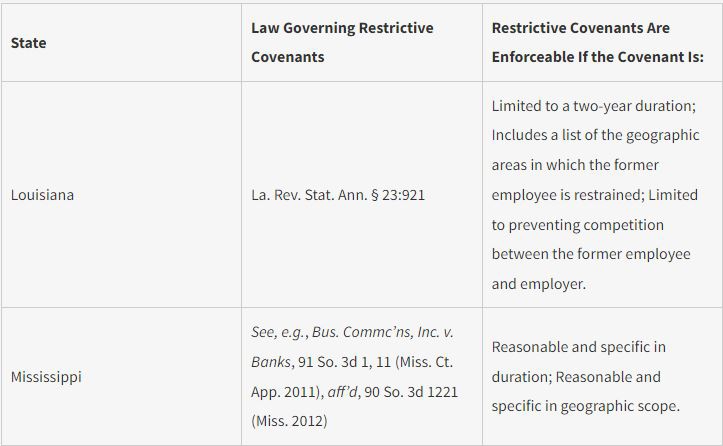This screenshot has width=723, height=446.
Task: Select the "Law Governing Restrictive Covenants" header
Action: (342, 42)
